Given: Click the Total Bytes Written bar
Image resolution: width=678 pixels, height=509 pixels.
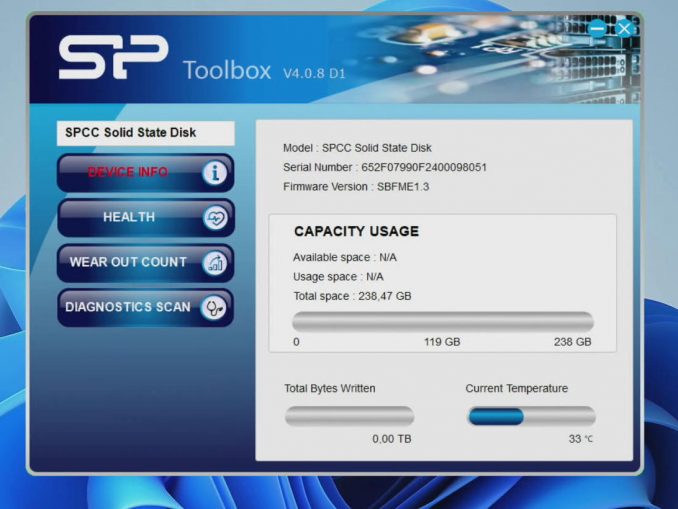Looking at the screenshot, I should point(349,416).
